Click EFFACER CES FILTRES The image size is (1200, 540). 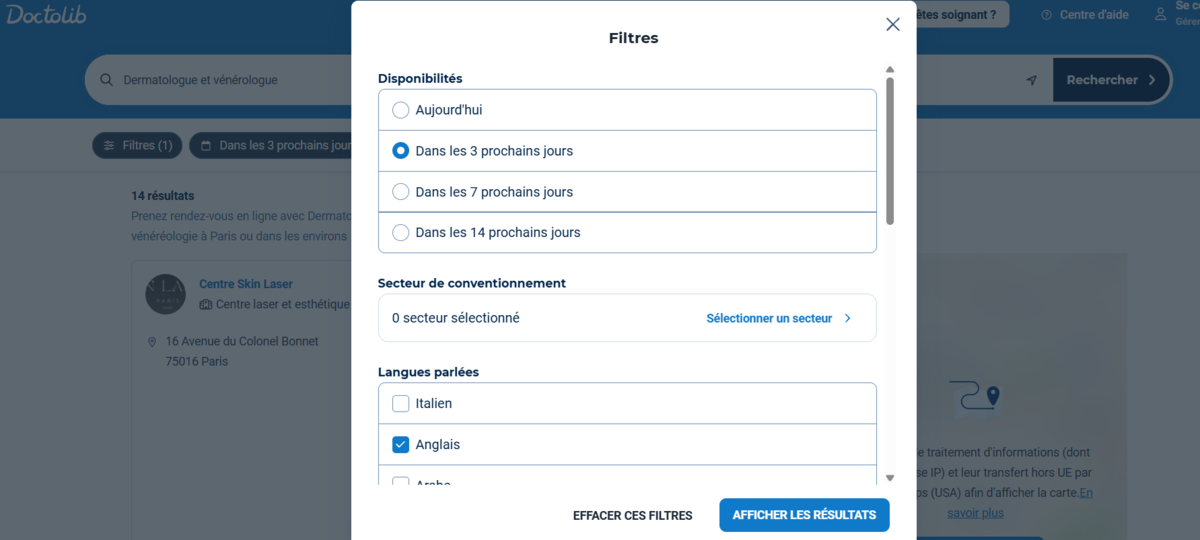coord(633,516)
